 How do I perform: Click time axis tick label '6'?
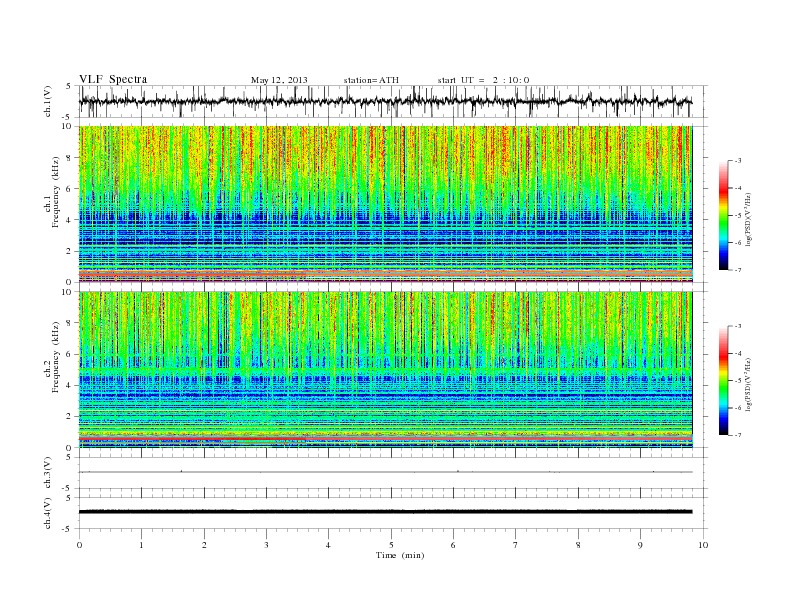click(453, 545)
